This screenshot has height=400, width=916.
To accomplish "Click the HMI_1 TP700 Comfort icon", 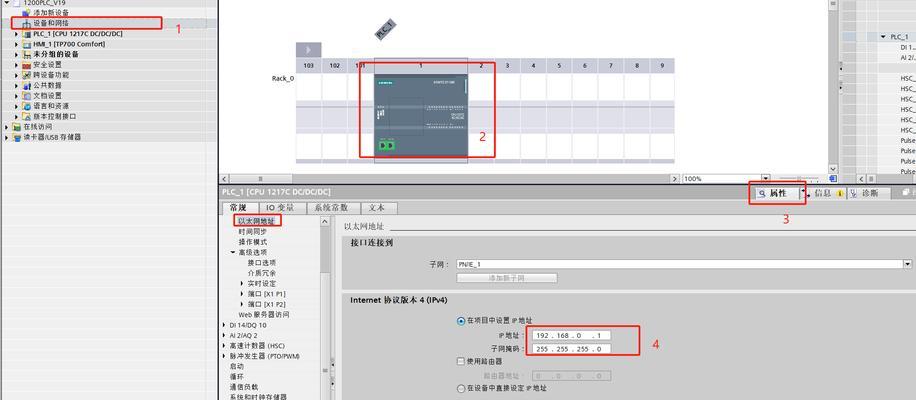I will 26,44.
